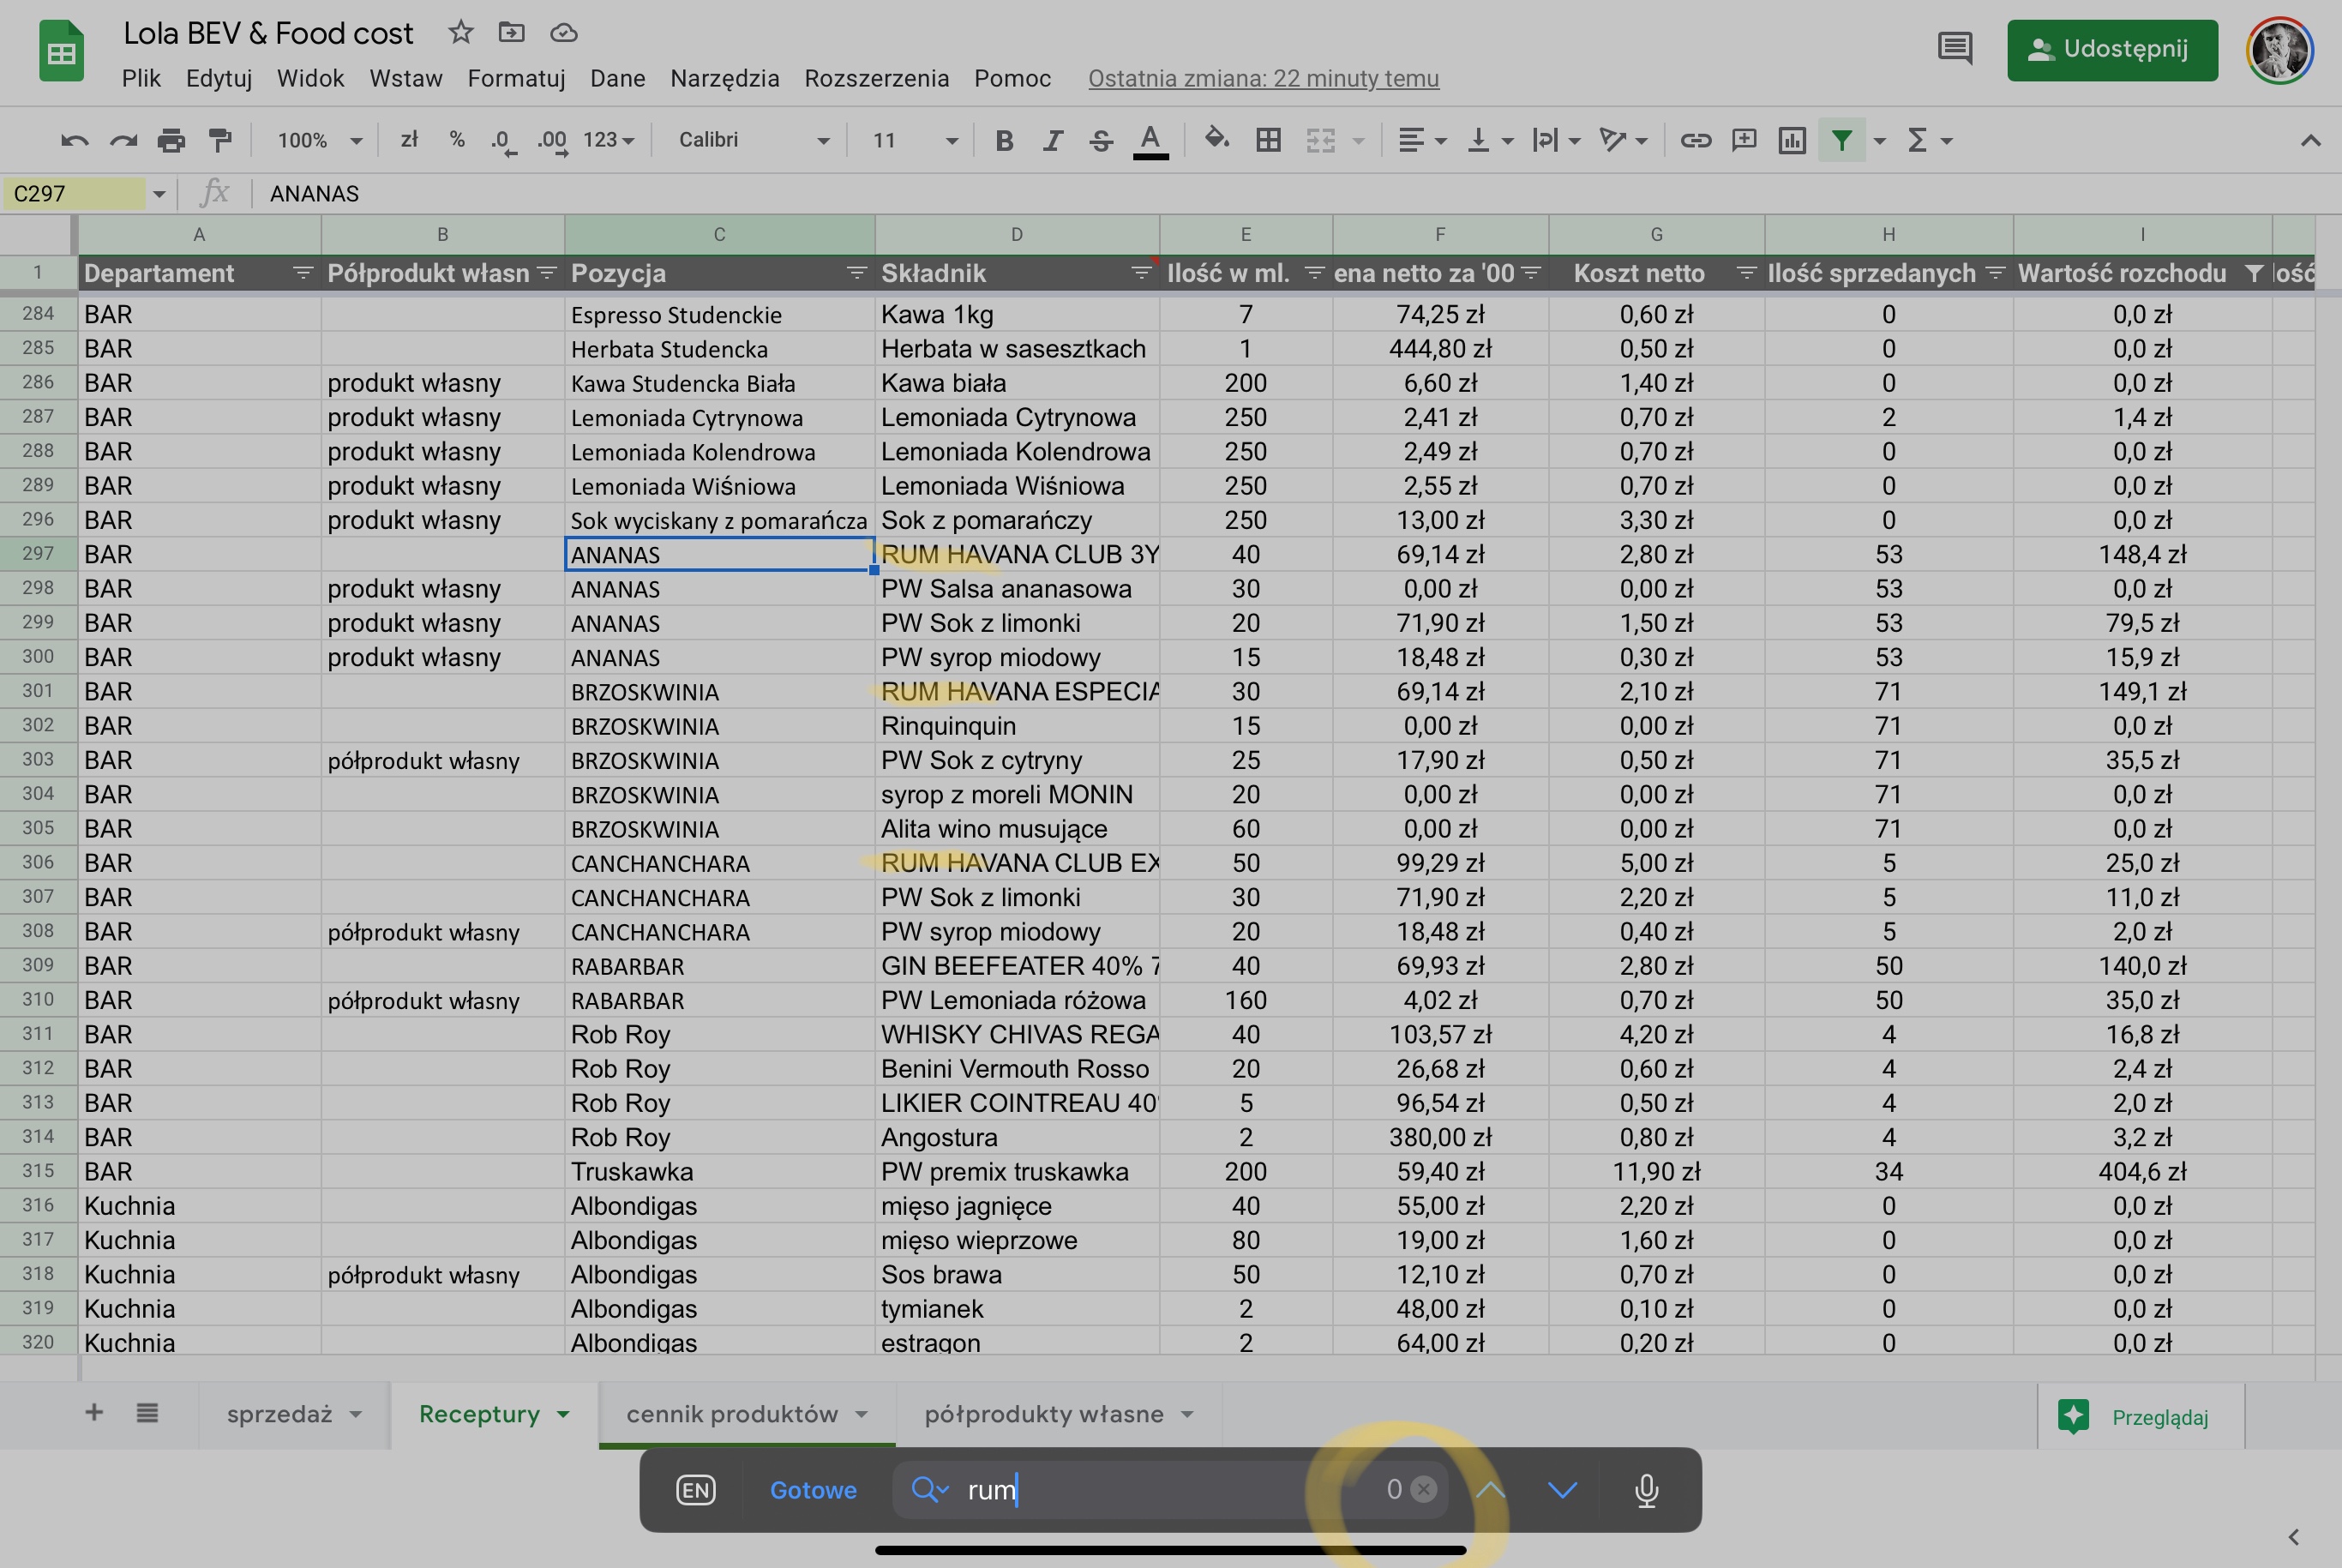Viewport: 2342px width, 1568px height.
Task: Toggle the filter funnel button
Action: pos(1841,140)
